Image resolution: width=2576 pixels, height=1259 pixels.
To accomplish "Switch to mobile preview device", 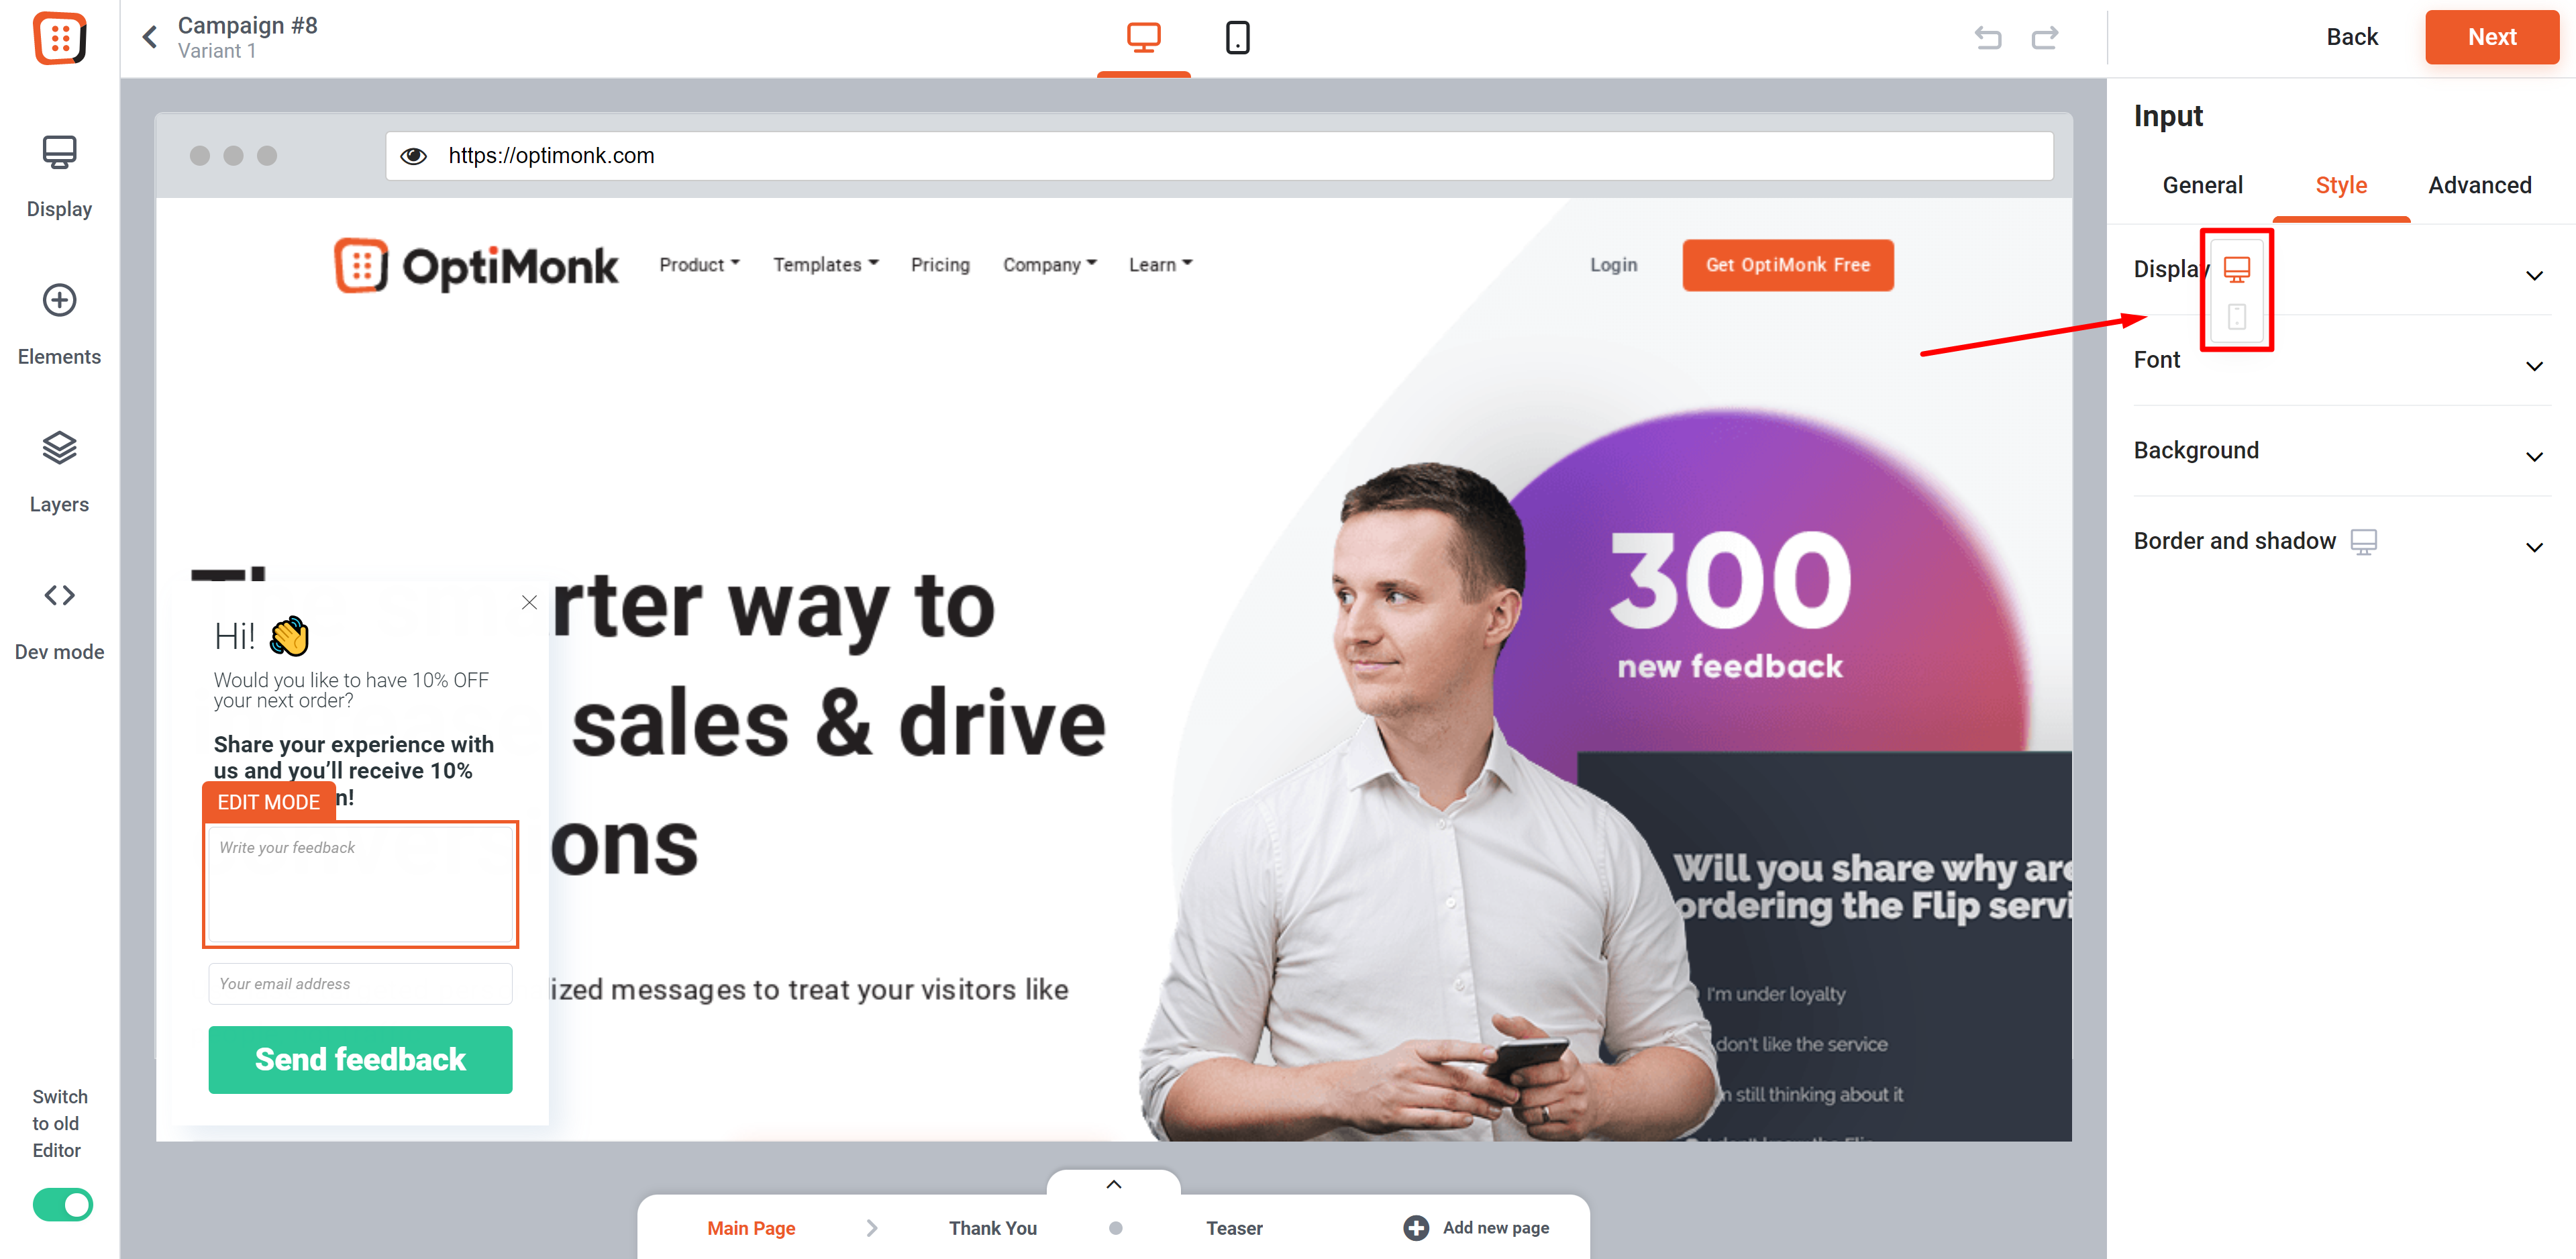I will point(1237,37).
